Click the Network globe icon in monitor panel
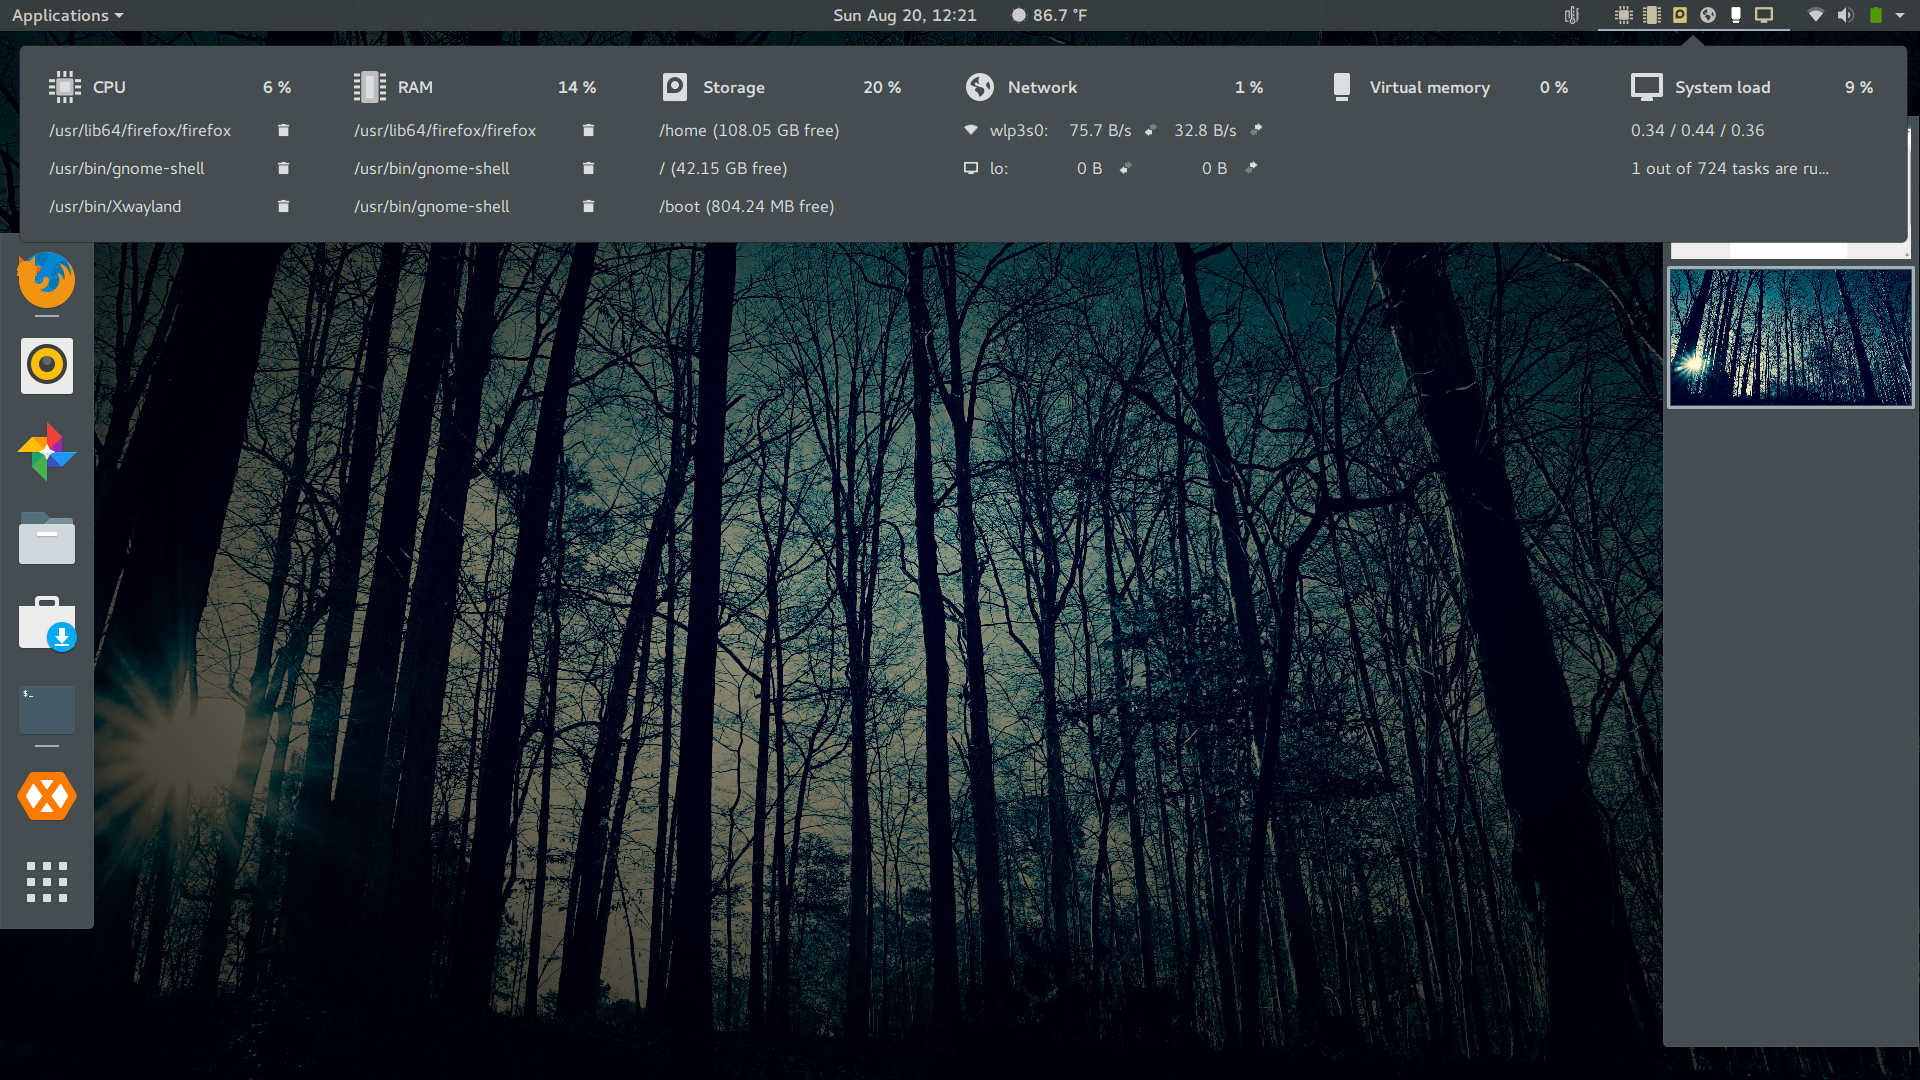 [979, 87]
